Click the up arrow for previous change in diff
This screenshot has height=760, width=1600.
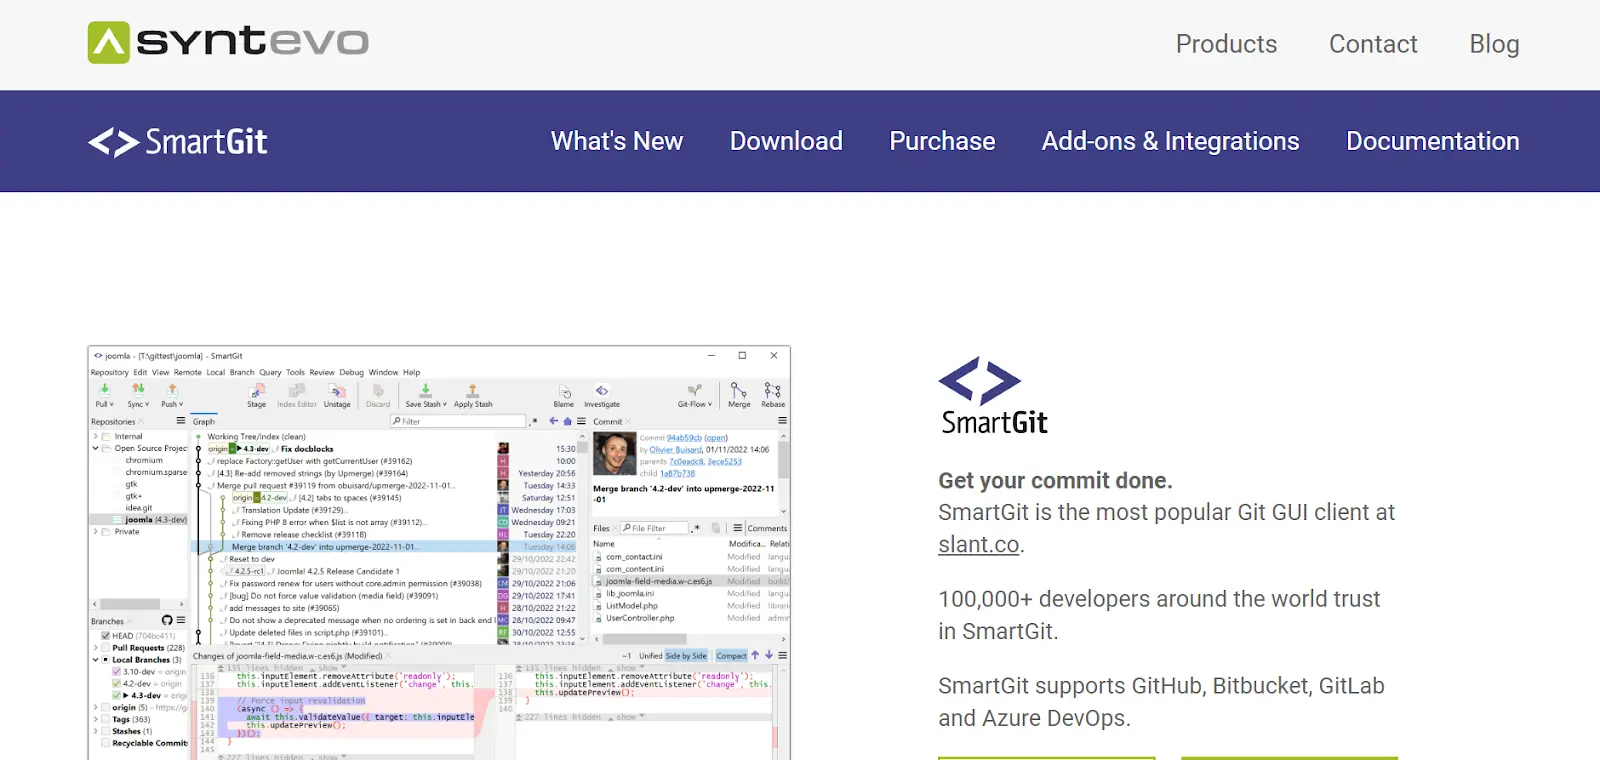click(755, 656)
